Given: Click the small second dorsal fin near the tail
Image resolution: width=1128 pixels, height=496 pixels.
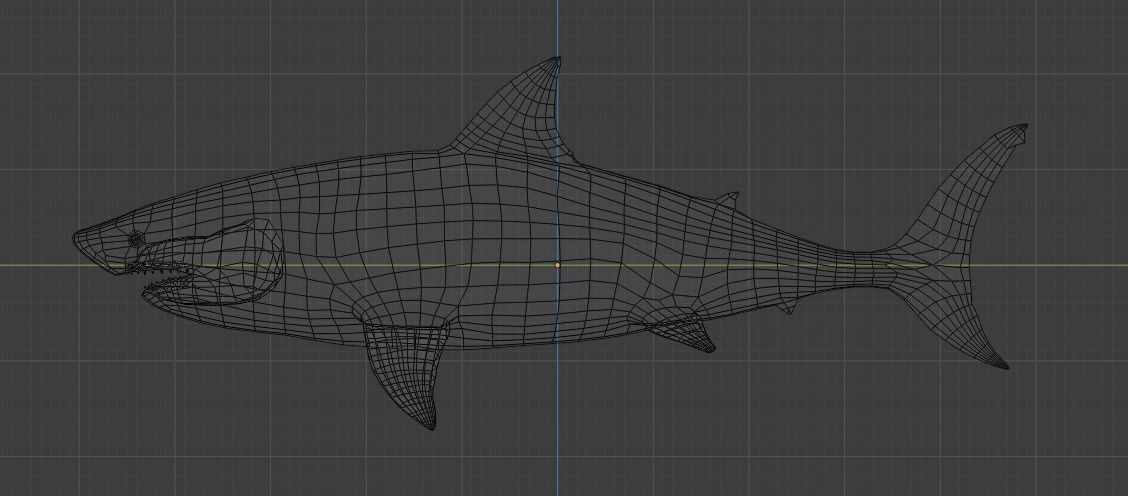Looking at the screenshot, I should (727, 199).
